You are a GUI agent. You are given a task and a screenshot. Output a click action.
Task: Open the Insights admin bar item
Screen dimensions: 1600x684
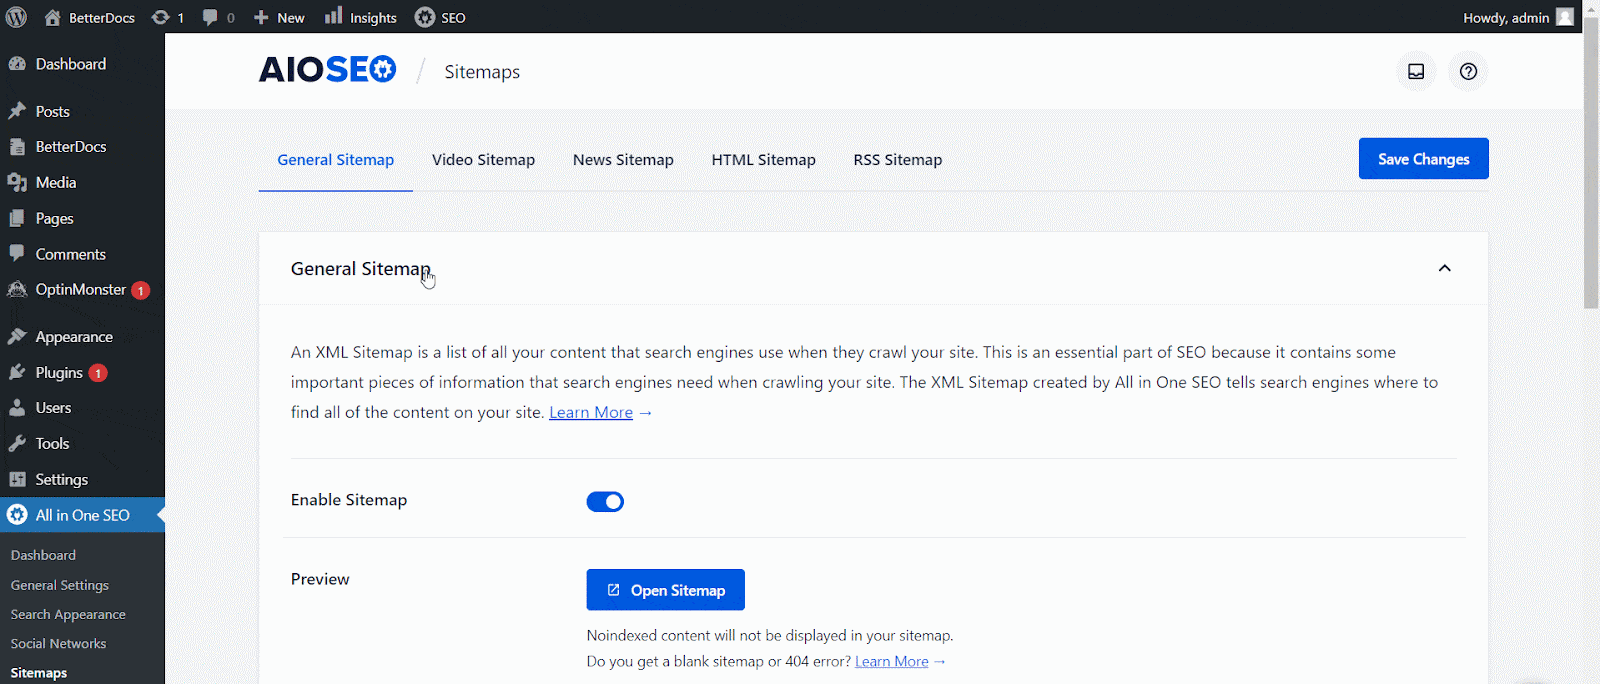(x=361, y=17)
